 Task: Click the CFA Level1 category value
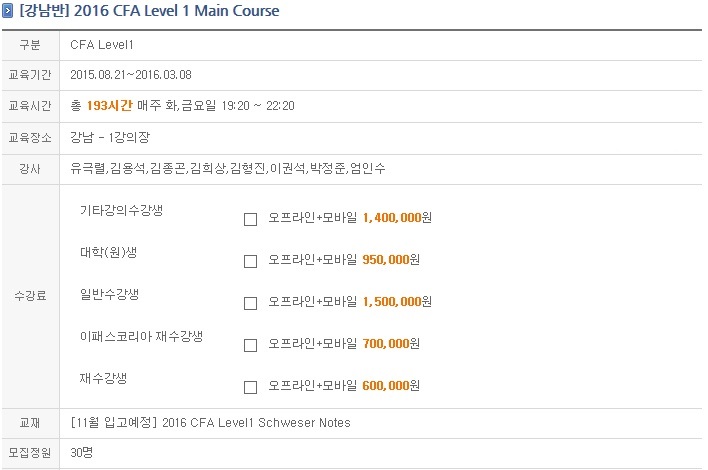[102, 45]
